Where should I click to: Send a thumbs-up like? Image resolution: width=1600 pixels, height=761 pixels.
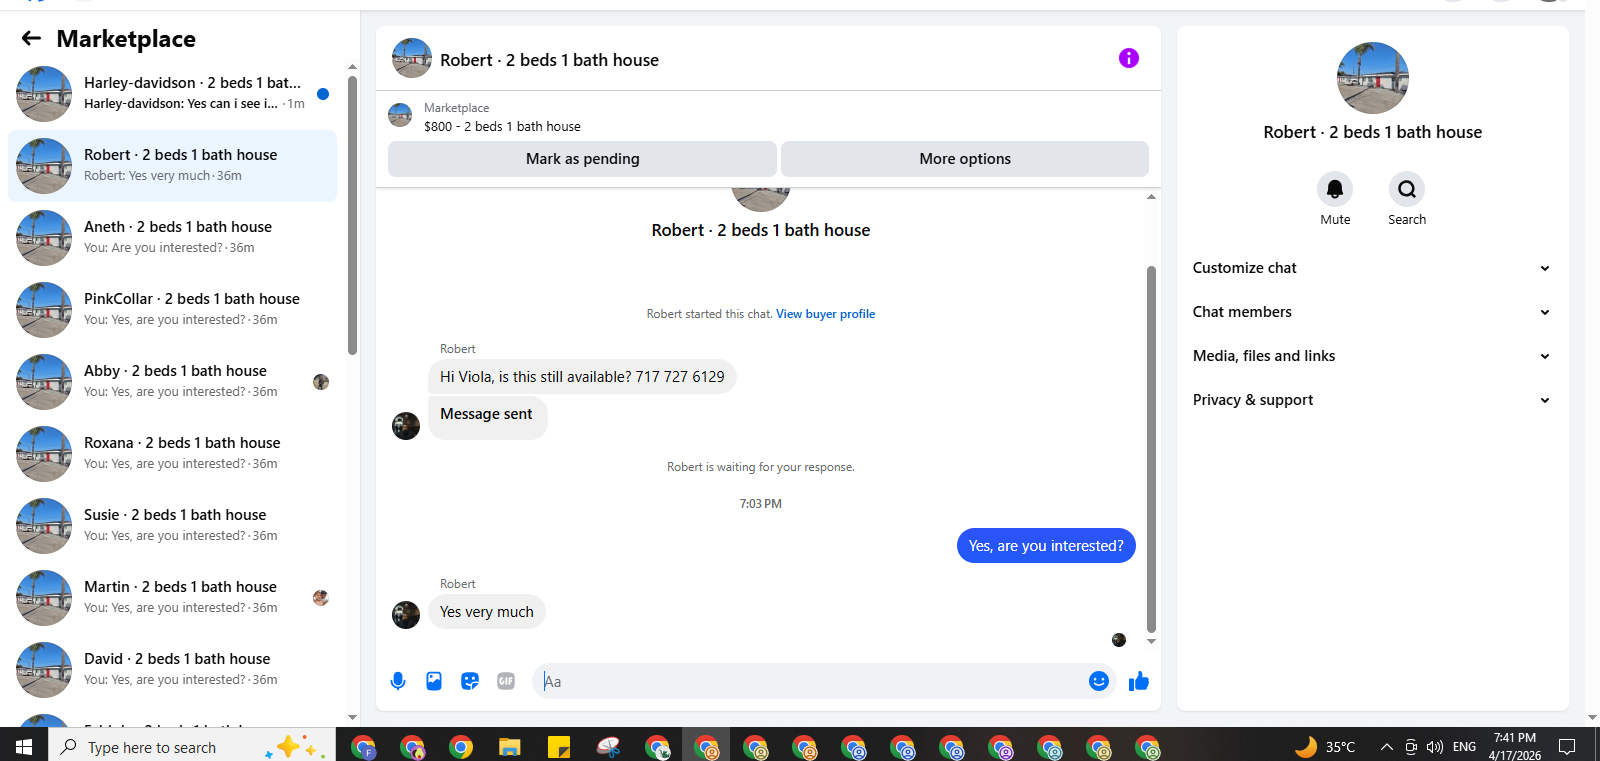(x=1139, y=681)
